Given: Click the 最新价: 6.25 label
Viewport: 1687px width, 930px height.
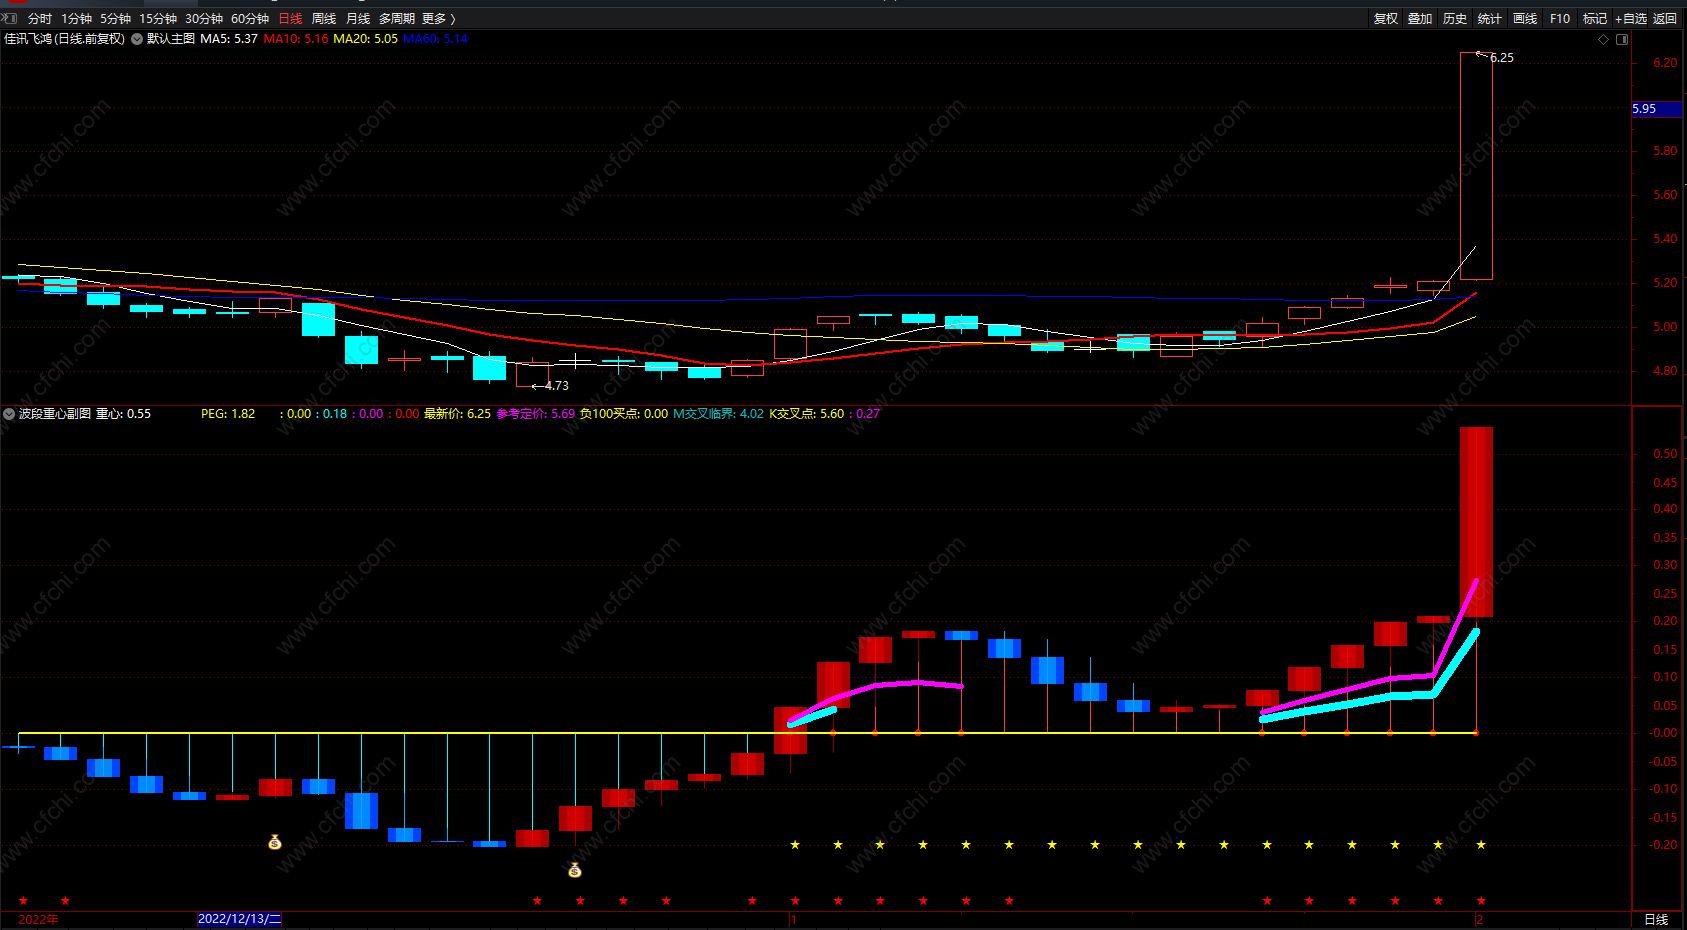Looking at the screenshot, I should tap(457, 414).
